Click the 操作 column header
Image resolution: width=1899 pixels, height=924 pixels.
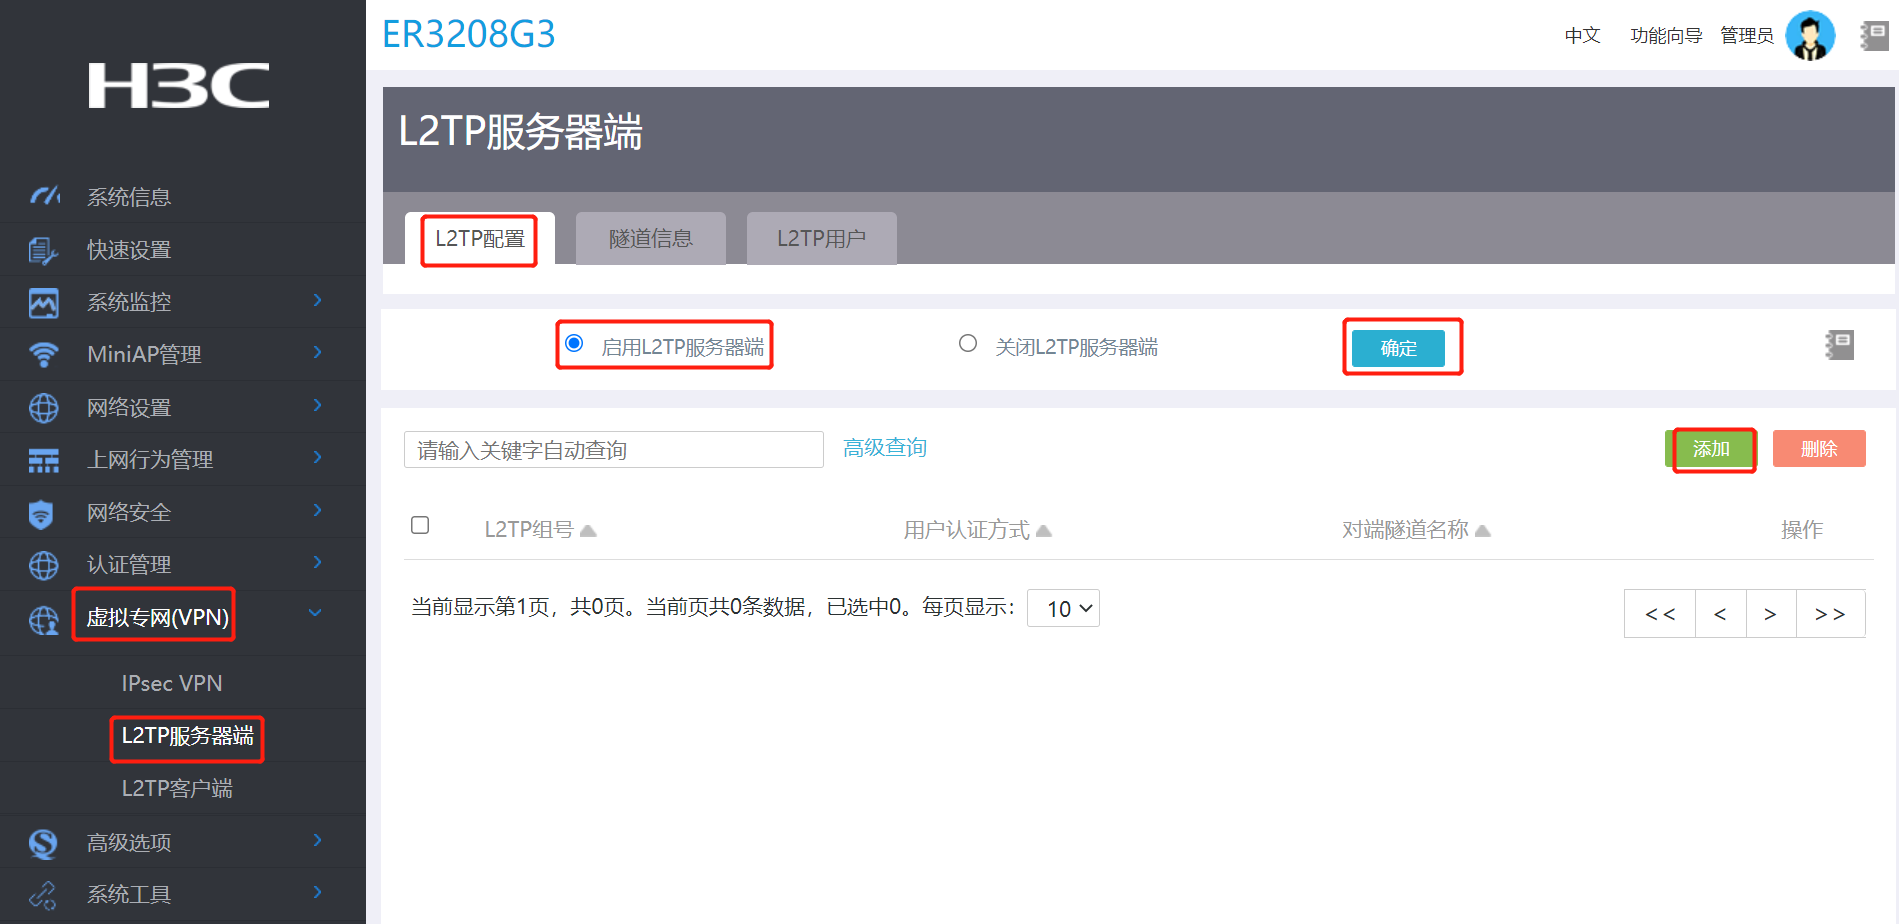1802,530
